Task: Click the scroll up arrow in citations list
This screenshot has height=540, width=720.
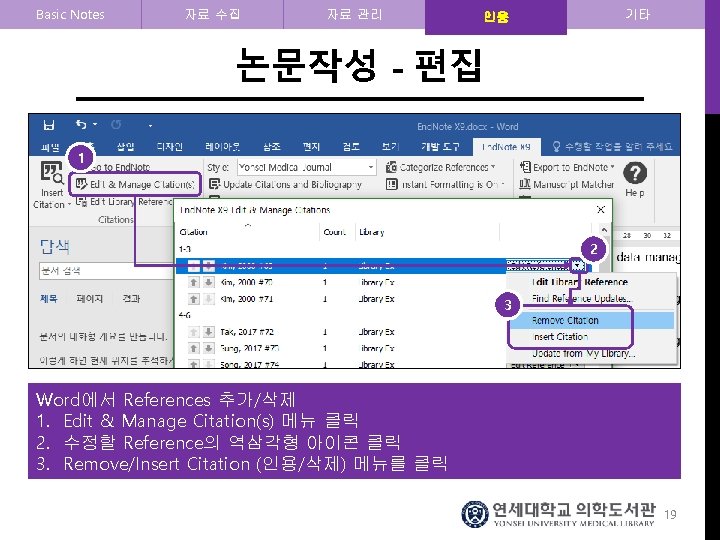Action: (x=604, y=230)
